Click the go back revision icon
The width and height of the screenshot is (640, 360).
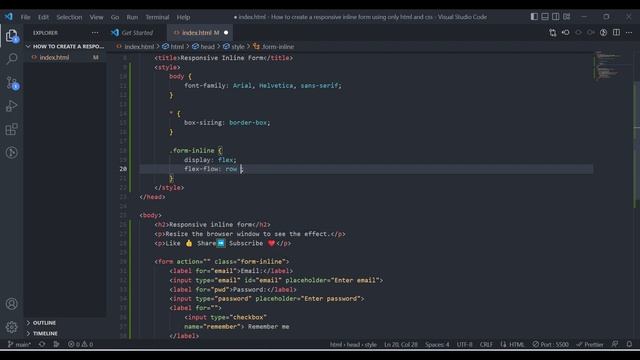pyautogui.click(x=566, y=33)
